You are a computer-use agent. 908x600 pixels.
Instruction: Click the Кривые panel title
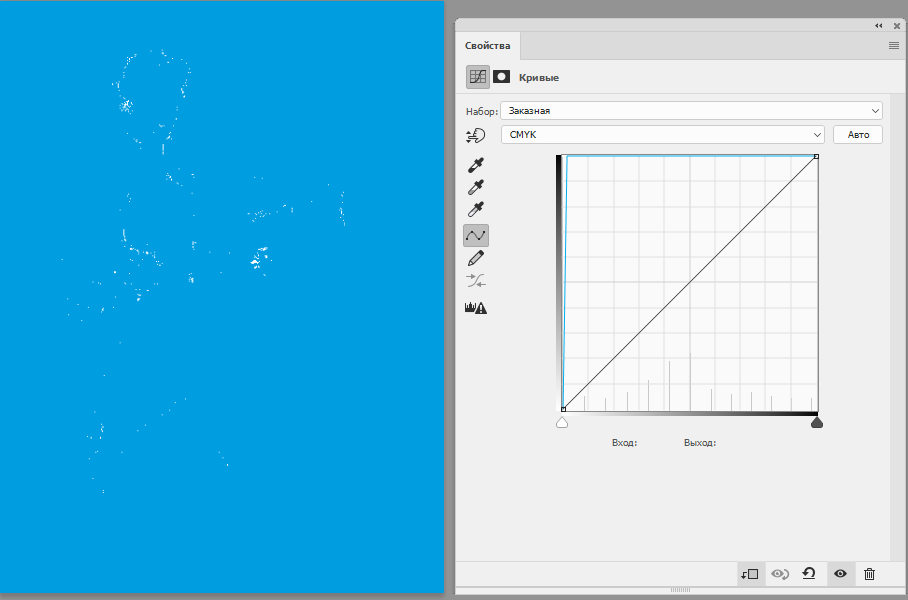(x=539, y=78)
